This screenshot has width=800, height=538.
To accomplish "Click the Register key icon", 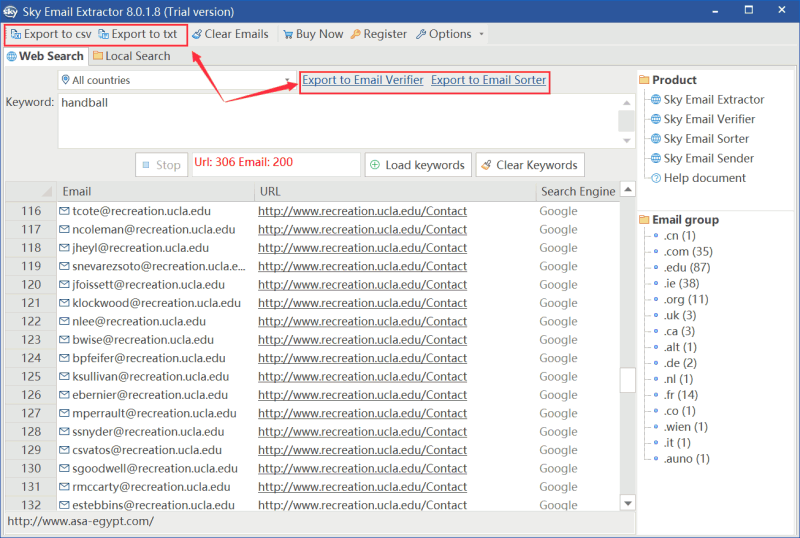I will pos(356,34).
